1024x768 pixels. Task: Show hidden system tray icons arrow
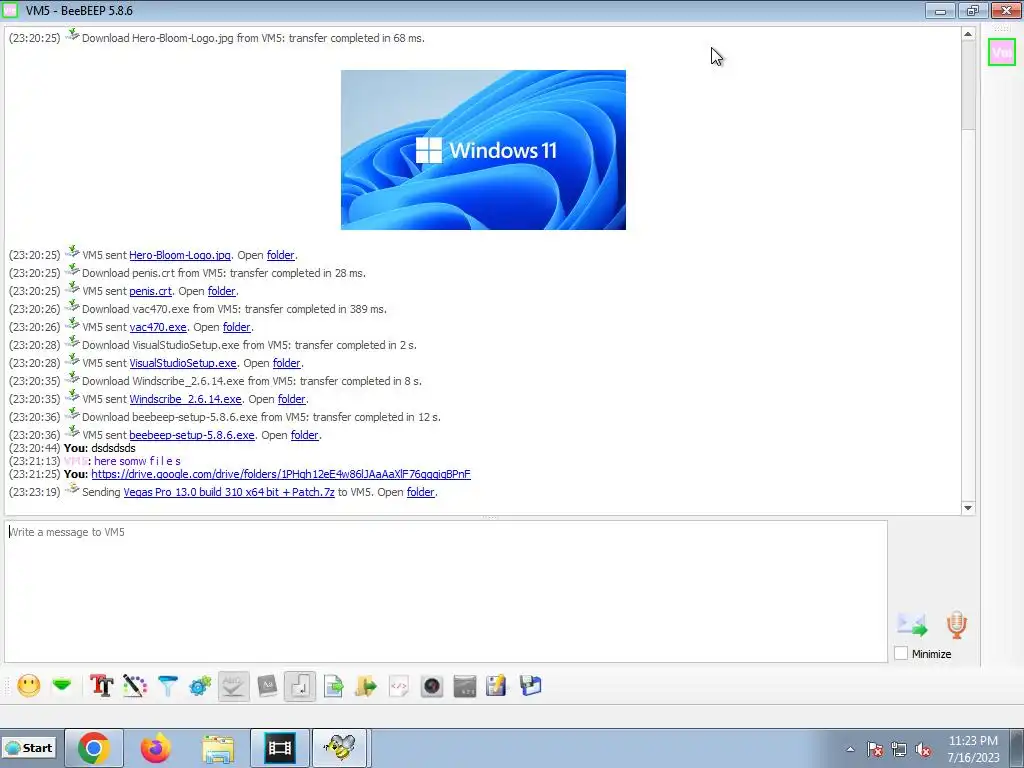(x=850, y=749)
